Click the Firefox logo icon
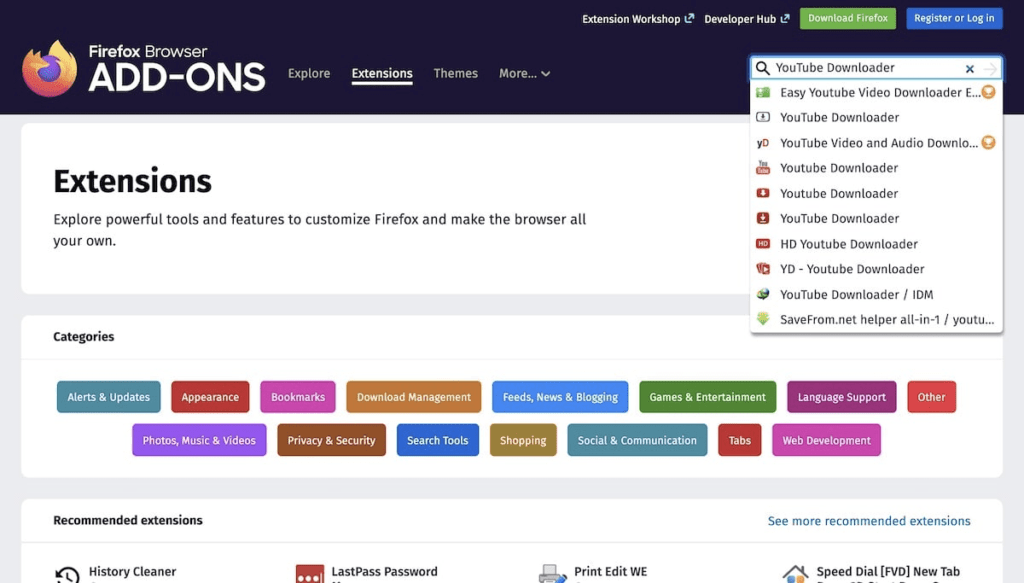 [x=49, y=69]
